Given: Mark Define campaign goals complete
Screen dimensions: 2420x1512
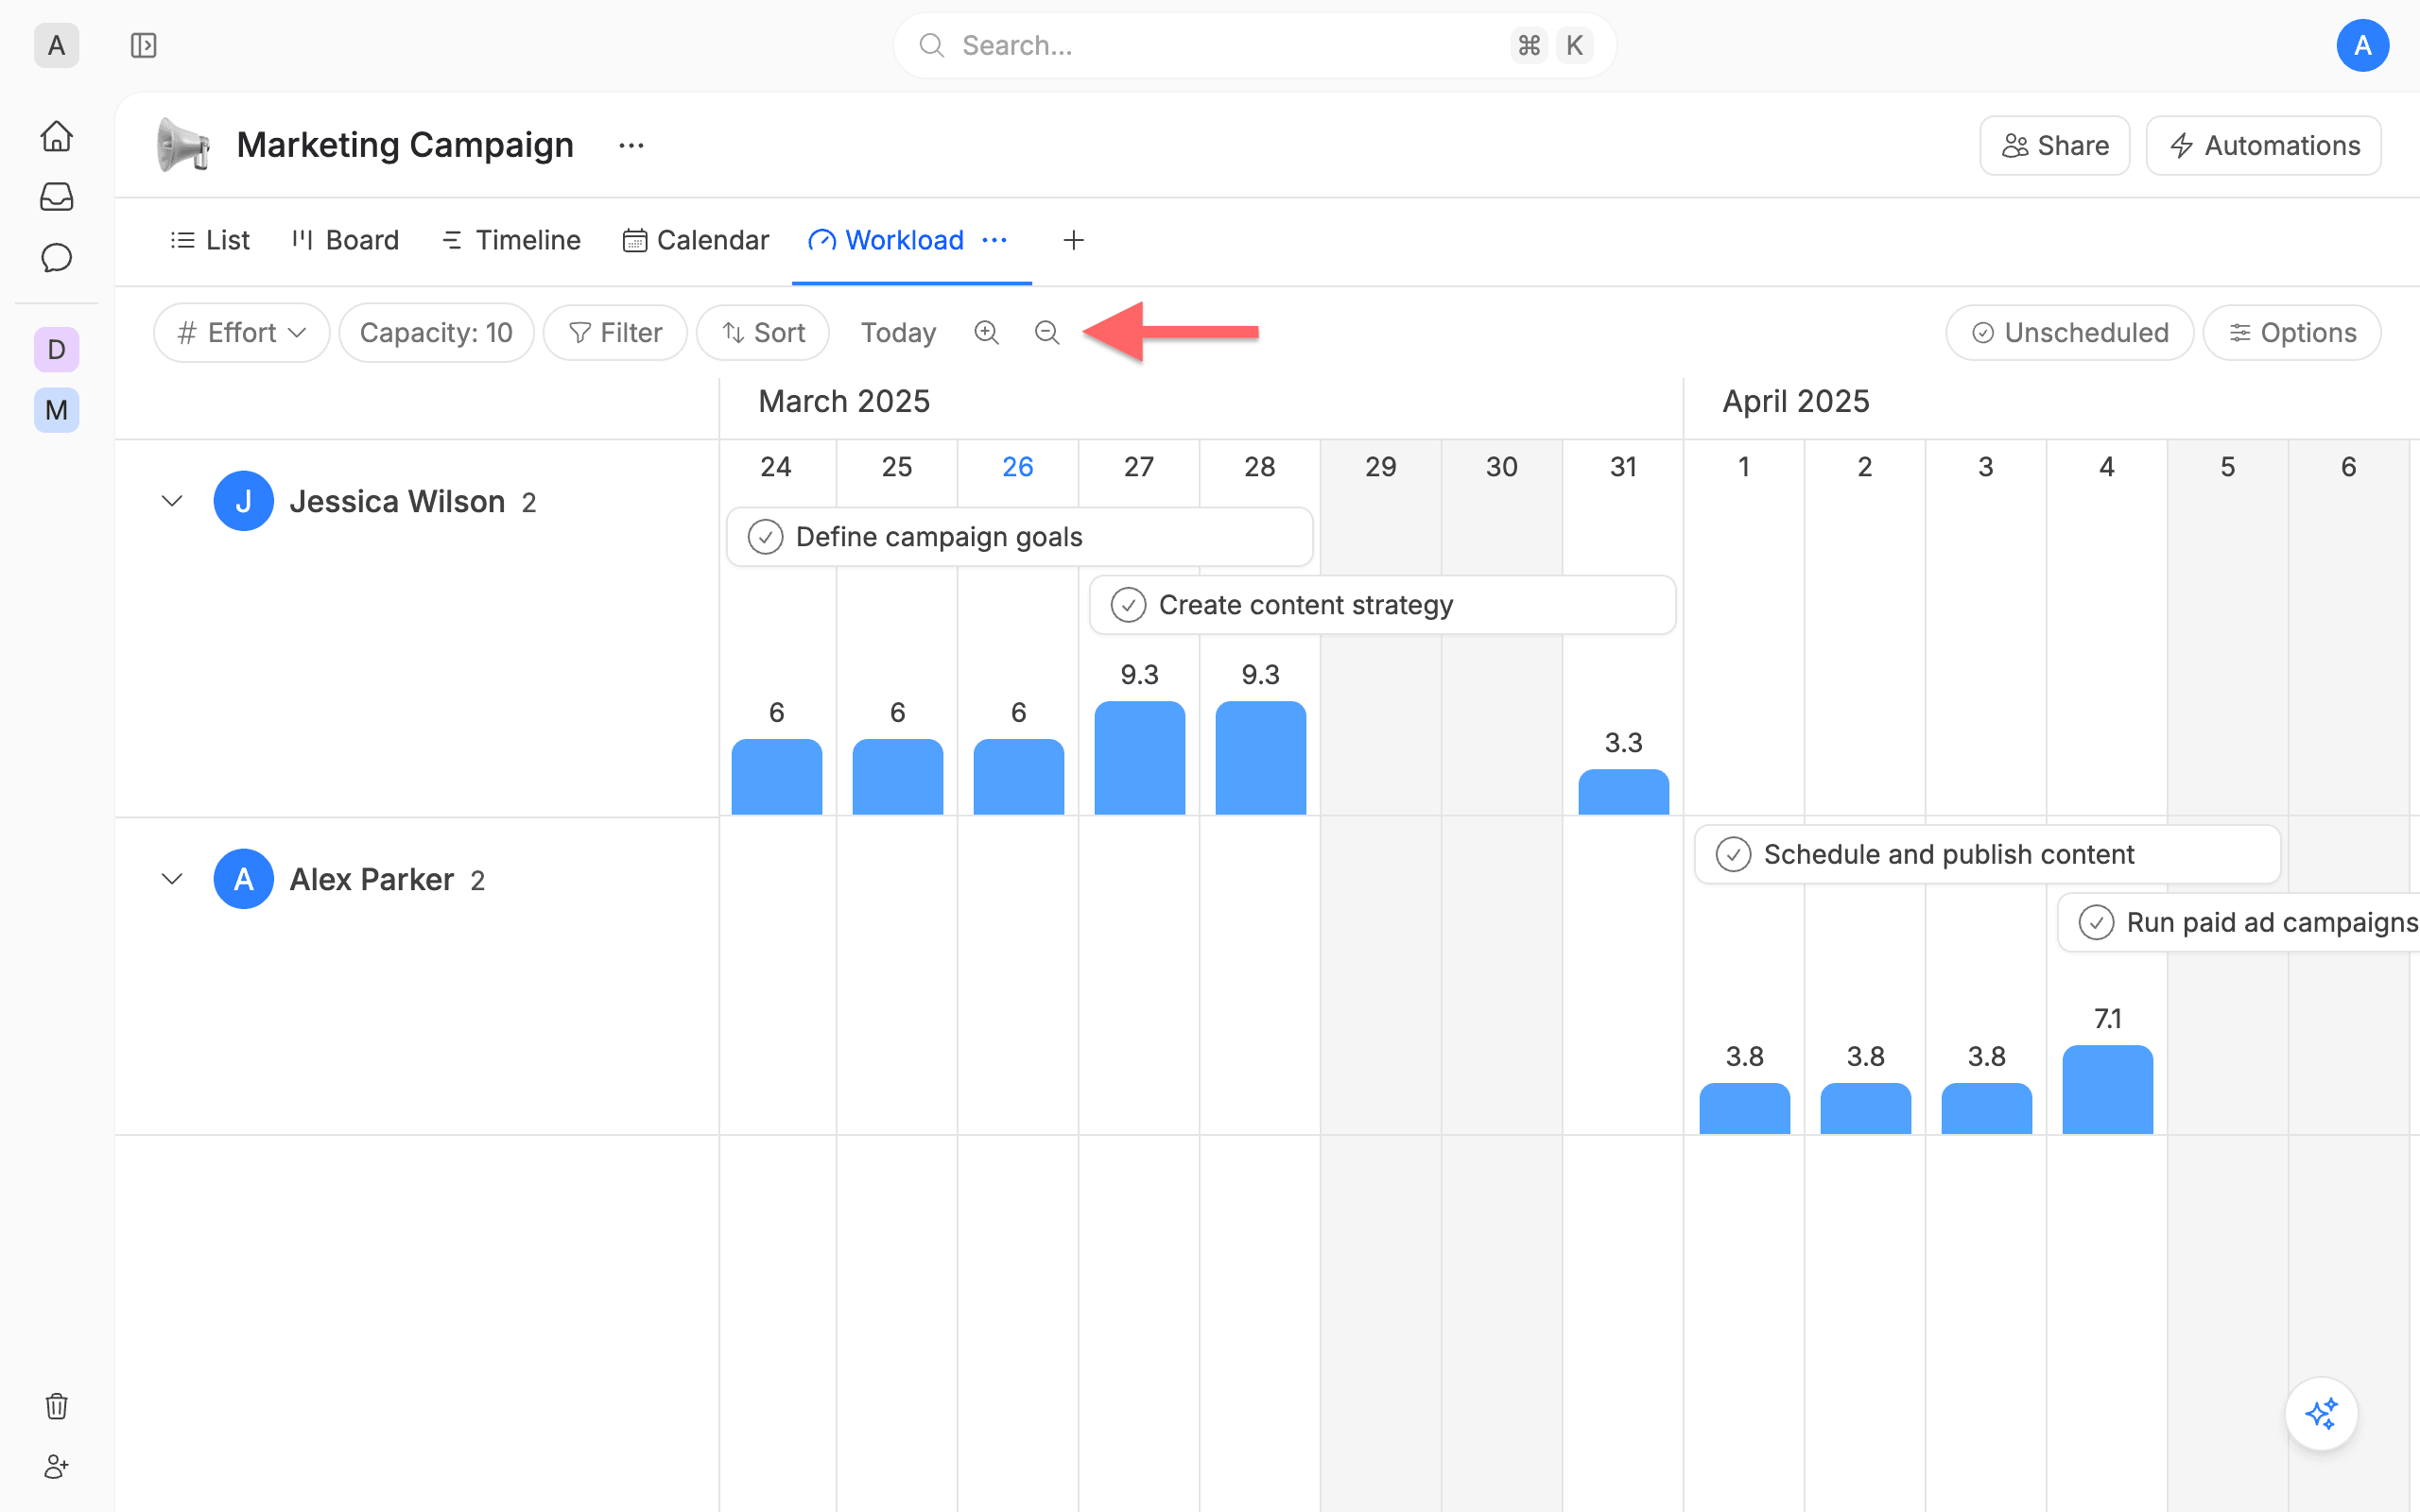Looking at the screenshot, I should (765, 537).
